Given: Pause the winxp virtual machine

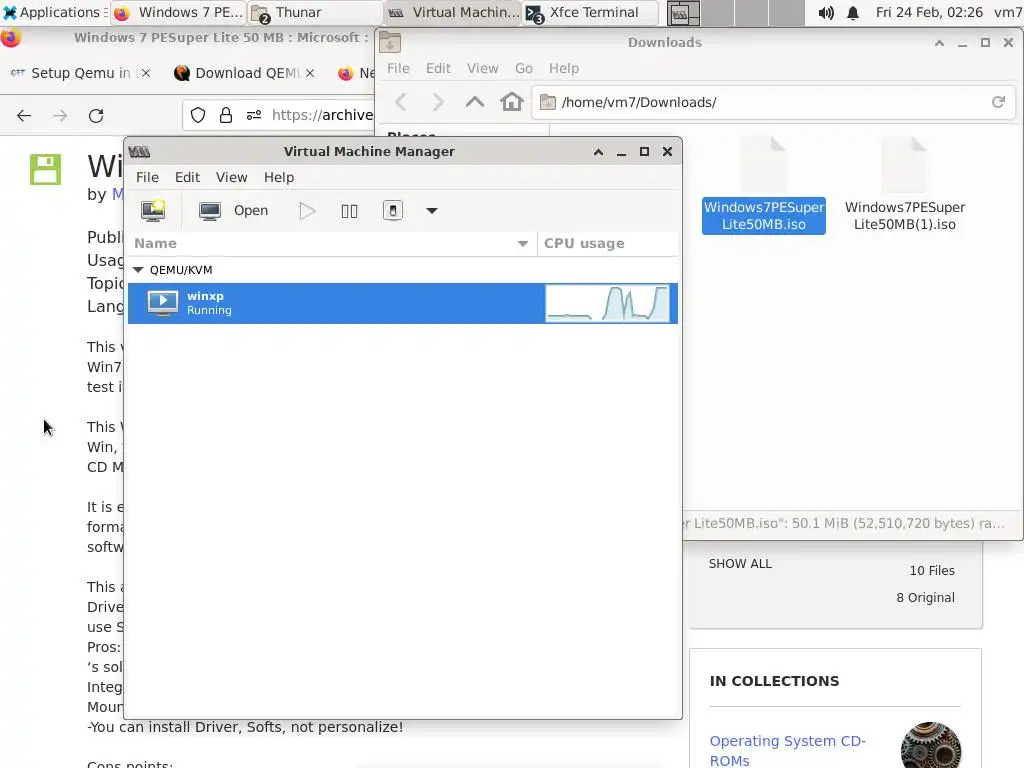Looking at the screenshot, I should coord(349,210).
